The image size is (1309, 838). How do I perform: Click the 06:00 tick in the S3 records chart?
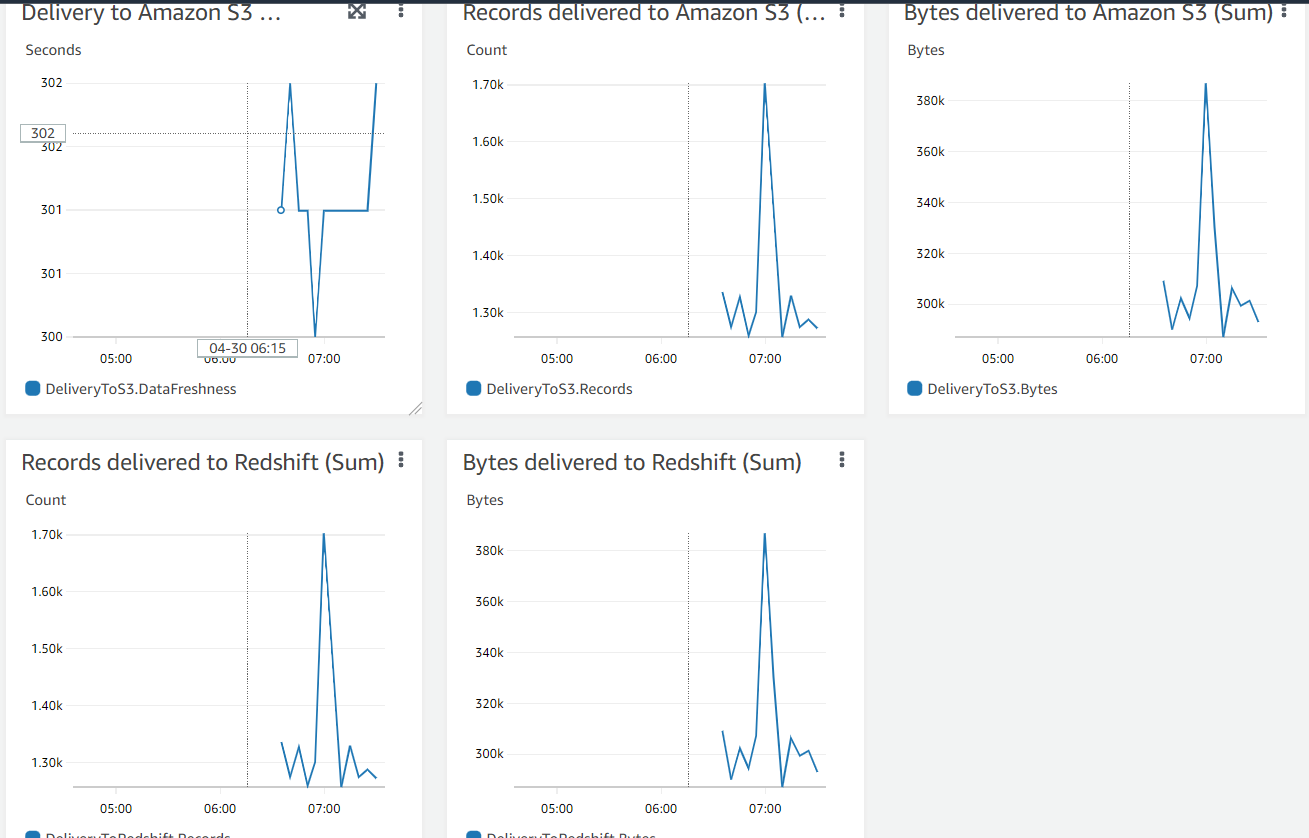point(661,359)
